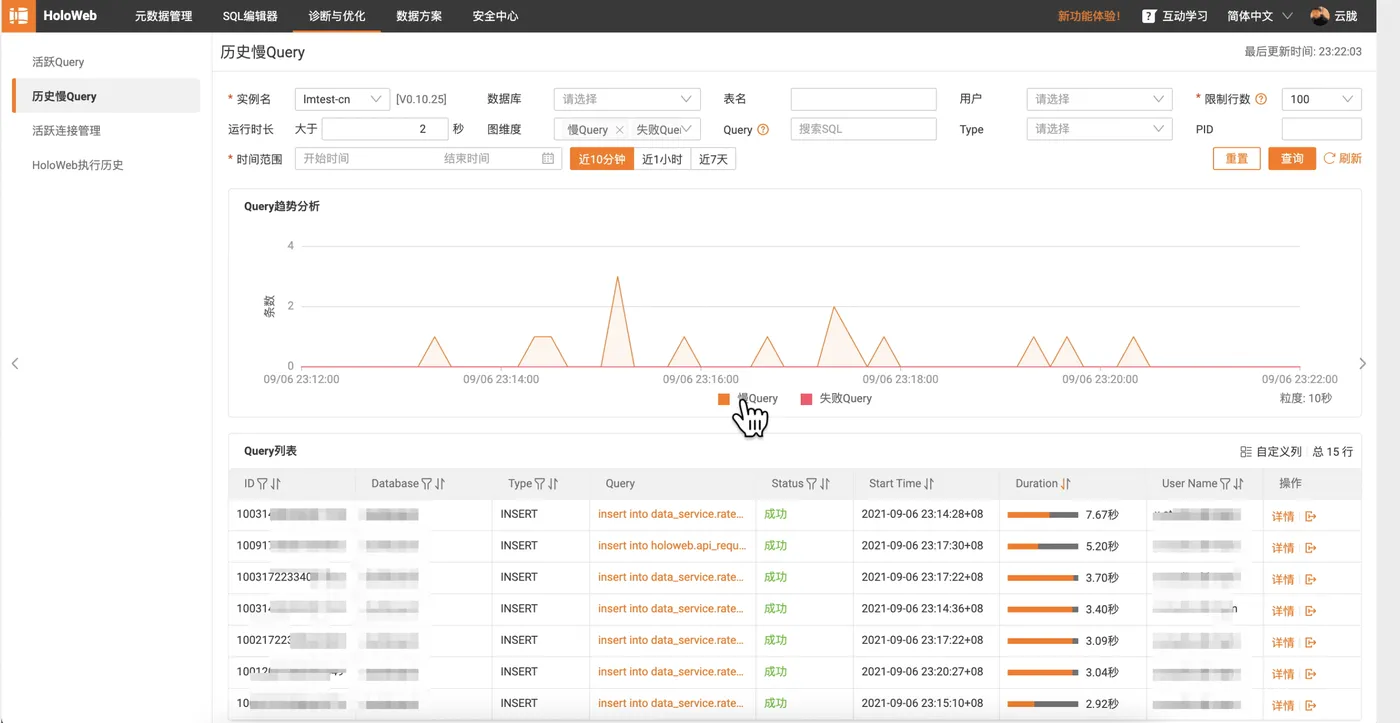Sort the Database column
1400x723 pixels.
[440, 484]
